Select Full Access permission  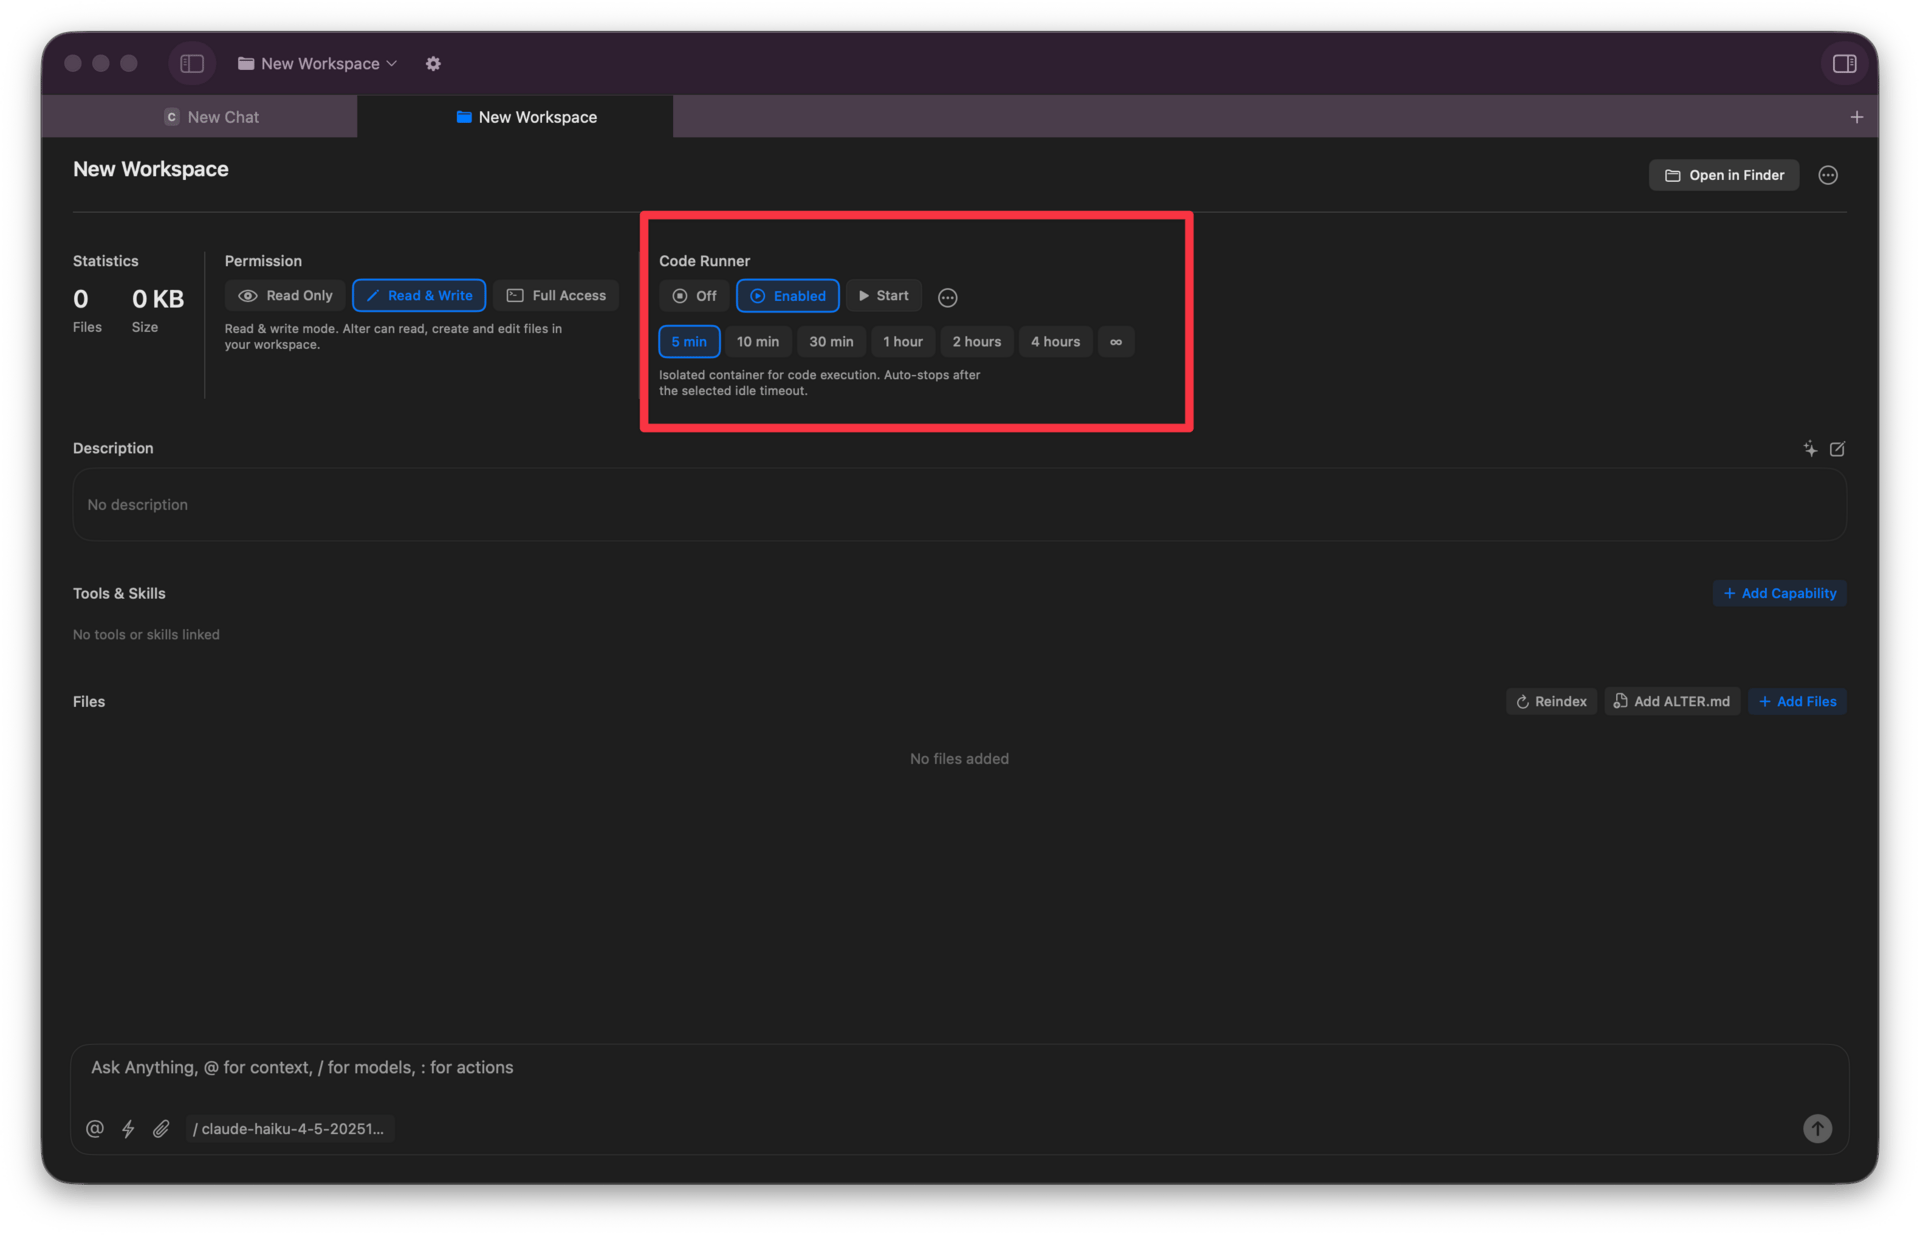[x=556, y=296]
